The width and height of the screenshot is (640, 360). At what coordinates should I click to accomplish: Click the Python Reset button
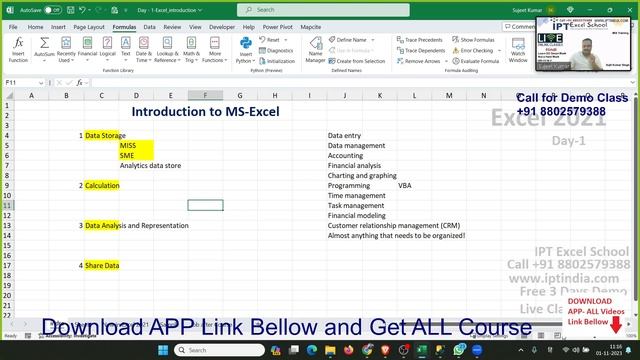pos(270,40)
